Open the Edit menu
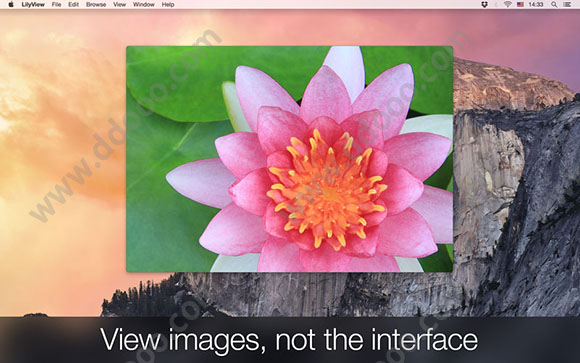 [x=73, y=4]
